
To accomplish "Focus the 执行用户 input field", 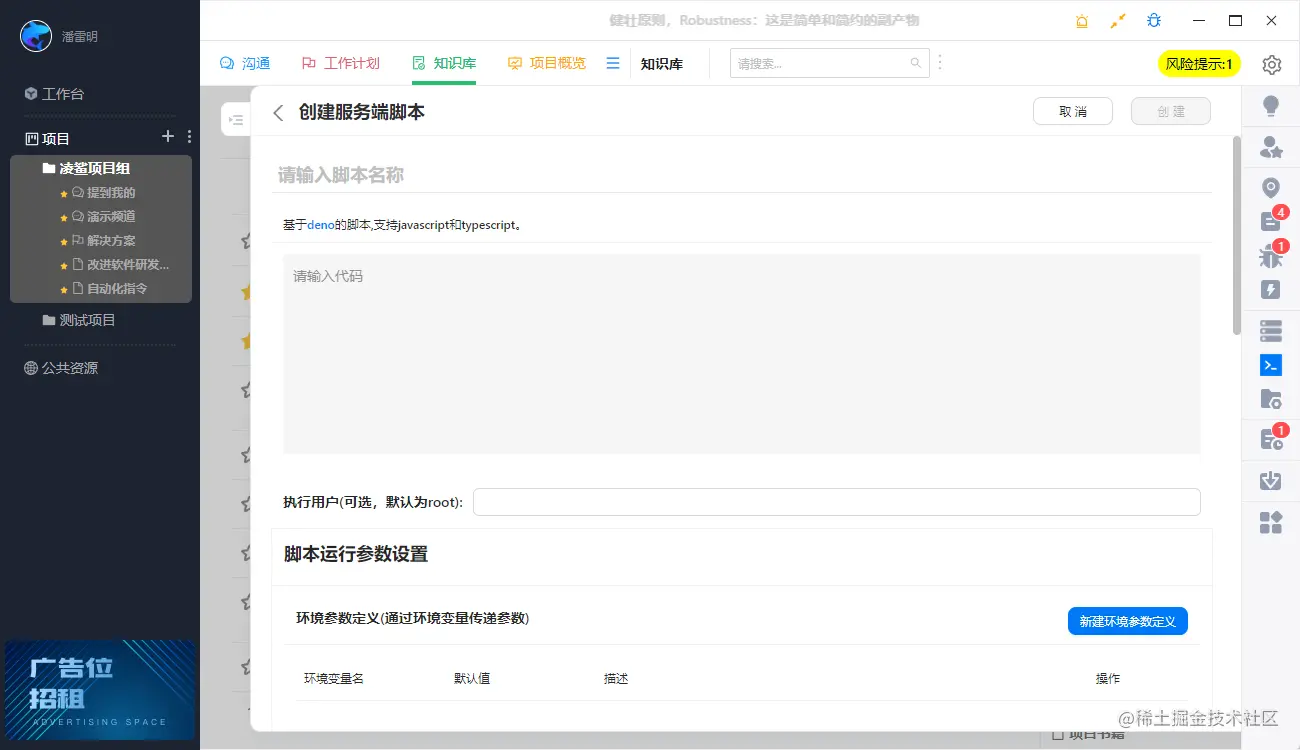I will pyautogui.click(x=837, y=502).
